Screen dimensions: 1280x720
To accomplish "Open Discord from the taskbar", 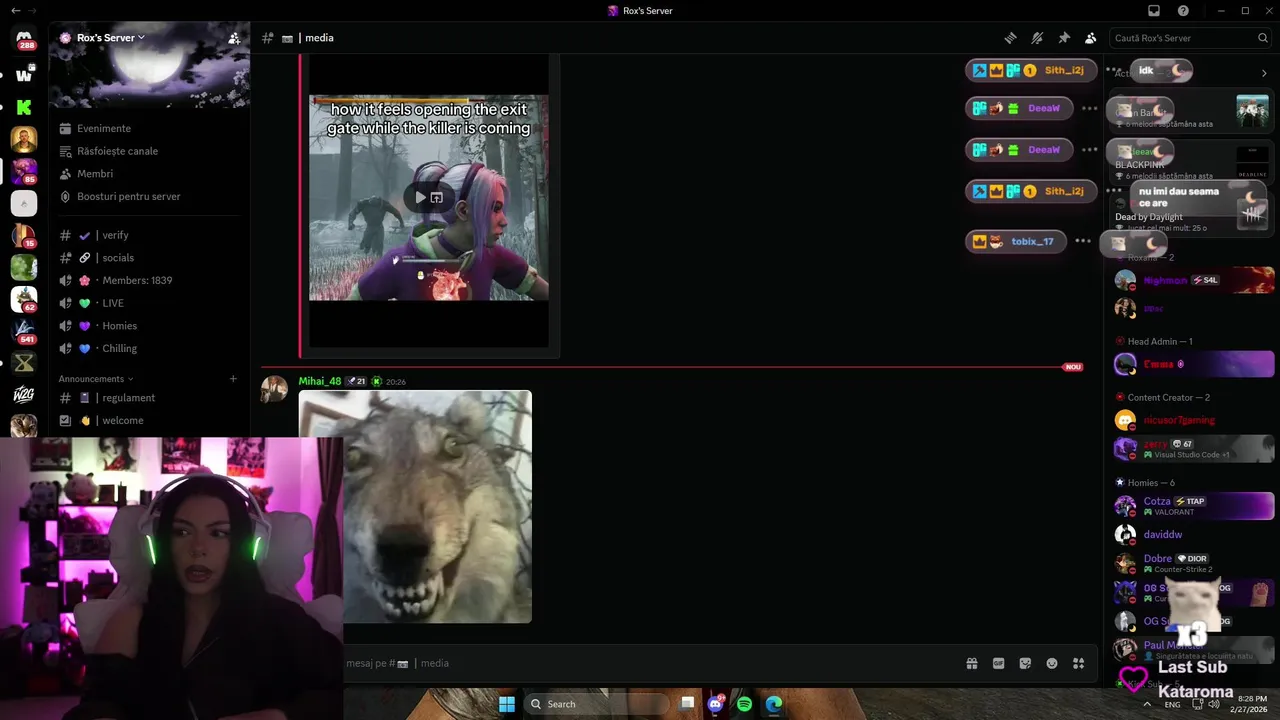I will (x=715, y=704).
